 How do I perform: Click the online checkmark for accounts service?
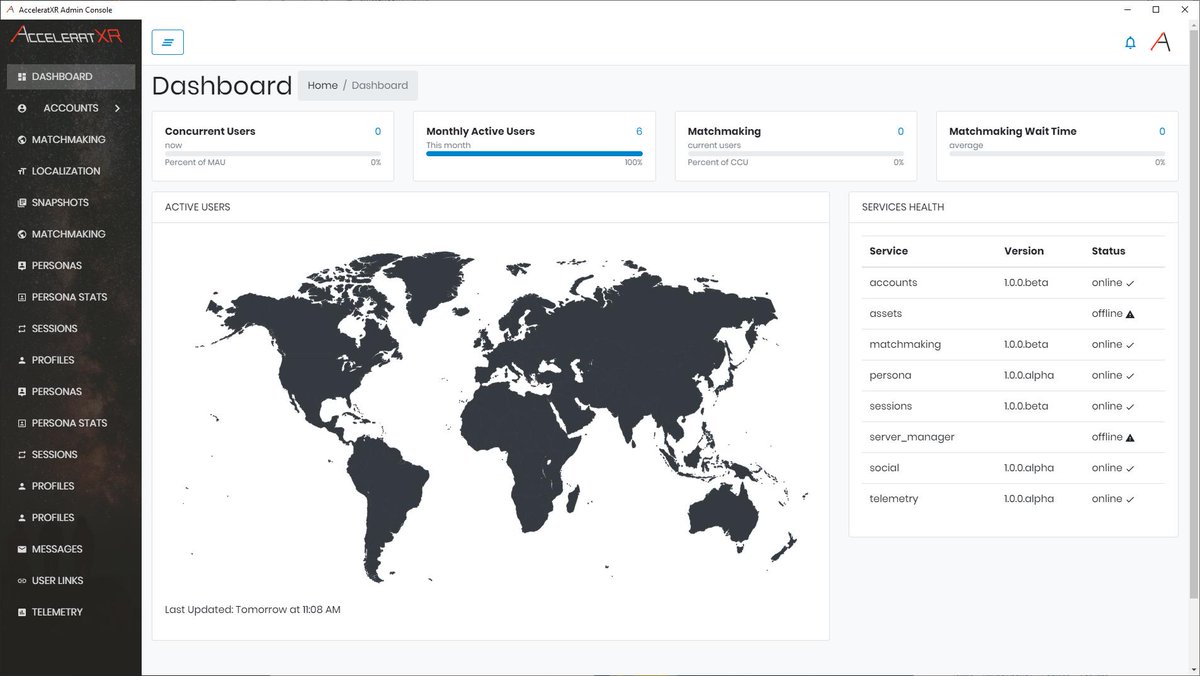pos(1130,283)
